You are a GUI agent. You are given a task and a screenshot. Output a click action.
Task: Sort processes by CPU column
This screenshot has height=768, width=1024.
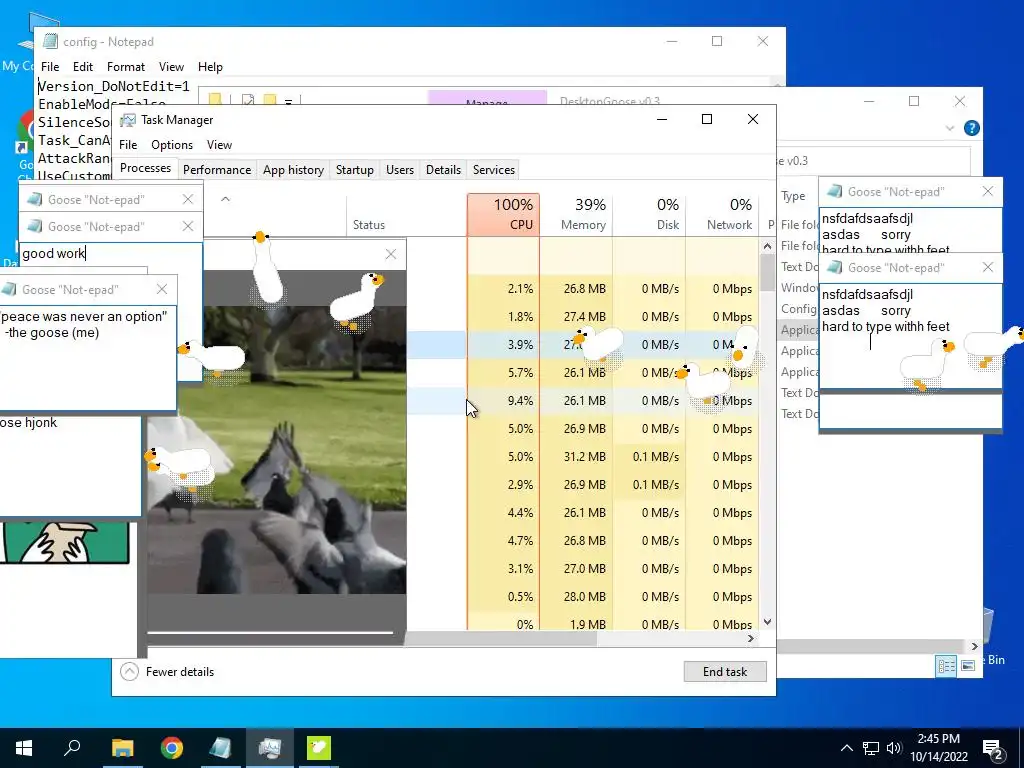pyautogui.click(x=504, y=214)
